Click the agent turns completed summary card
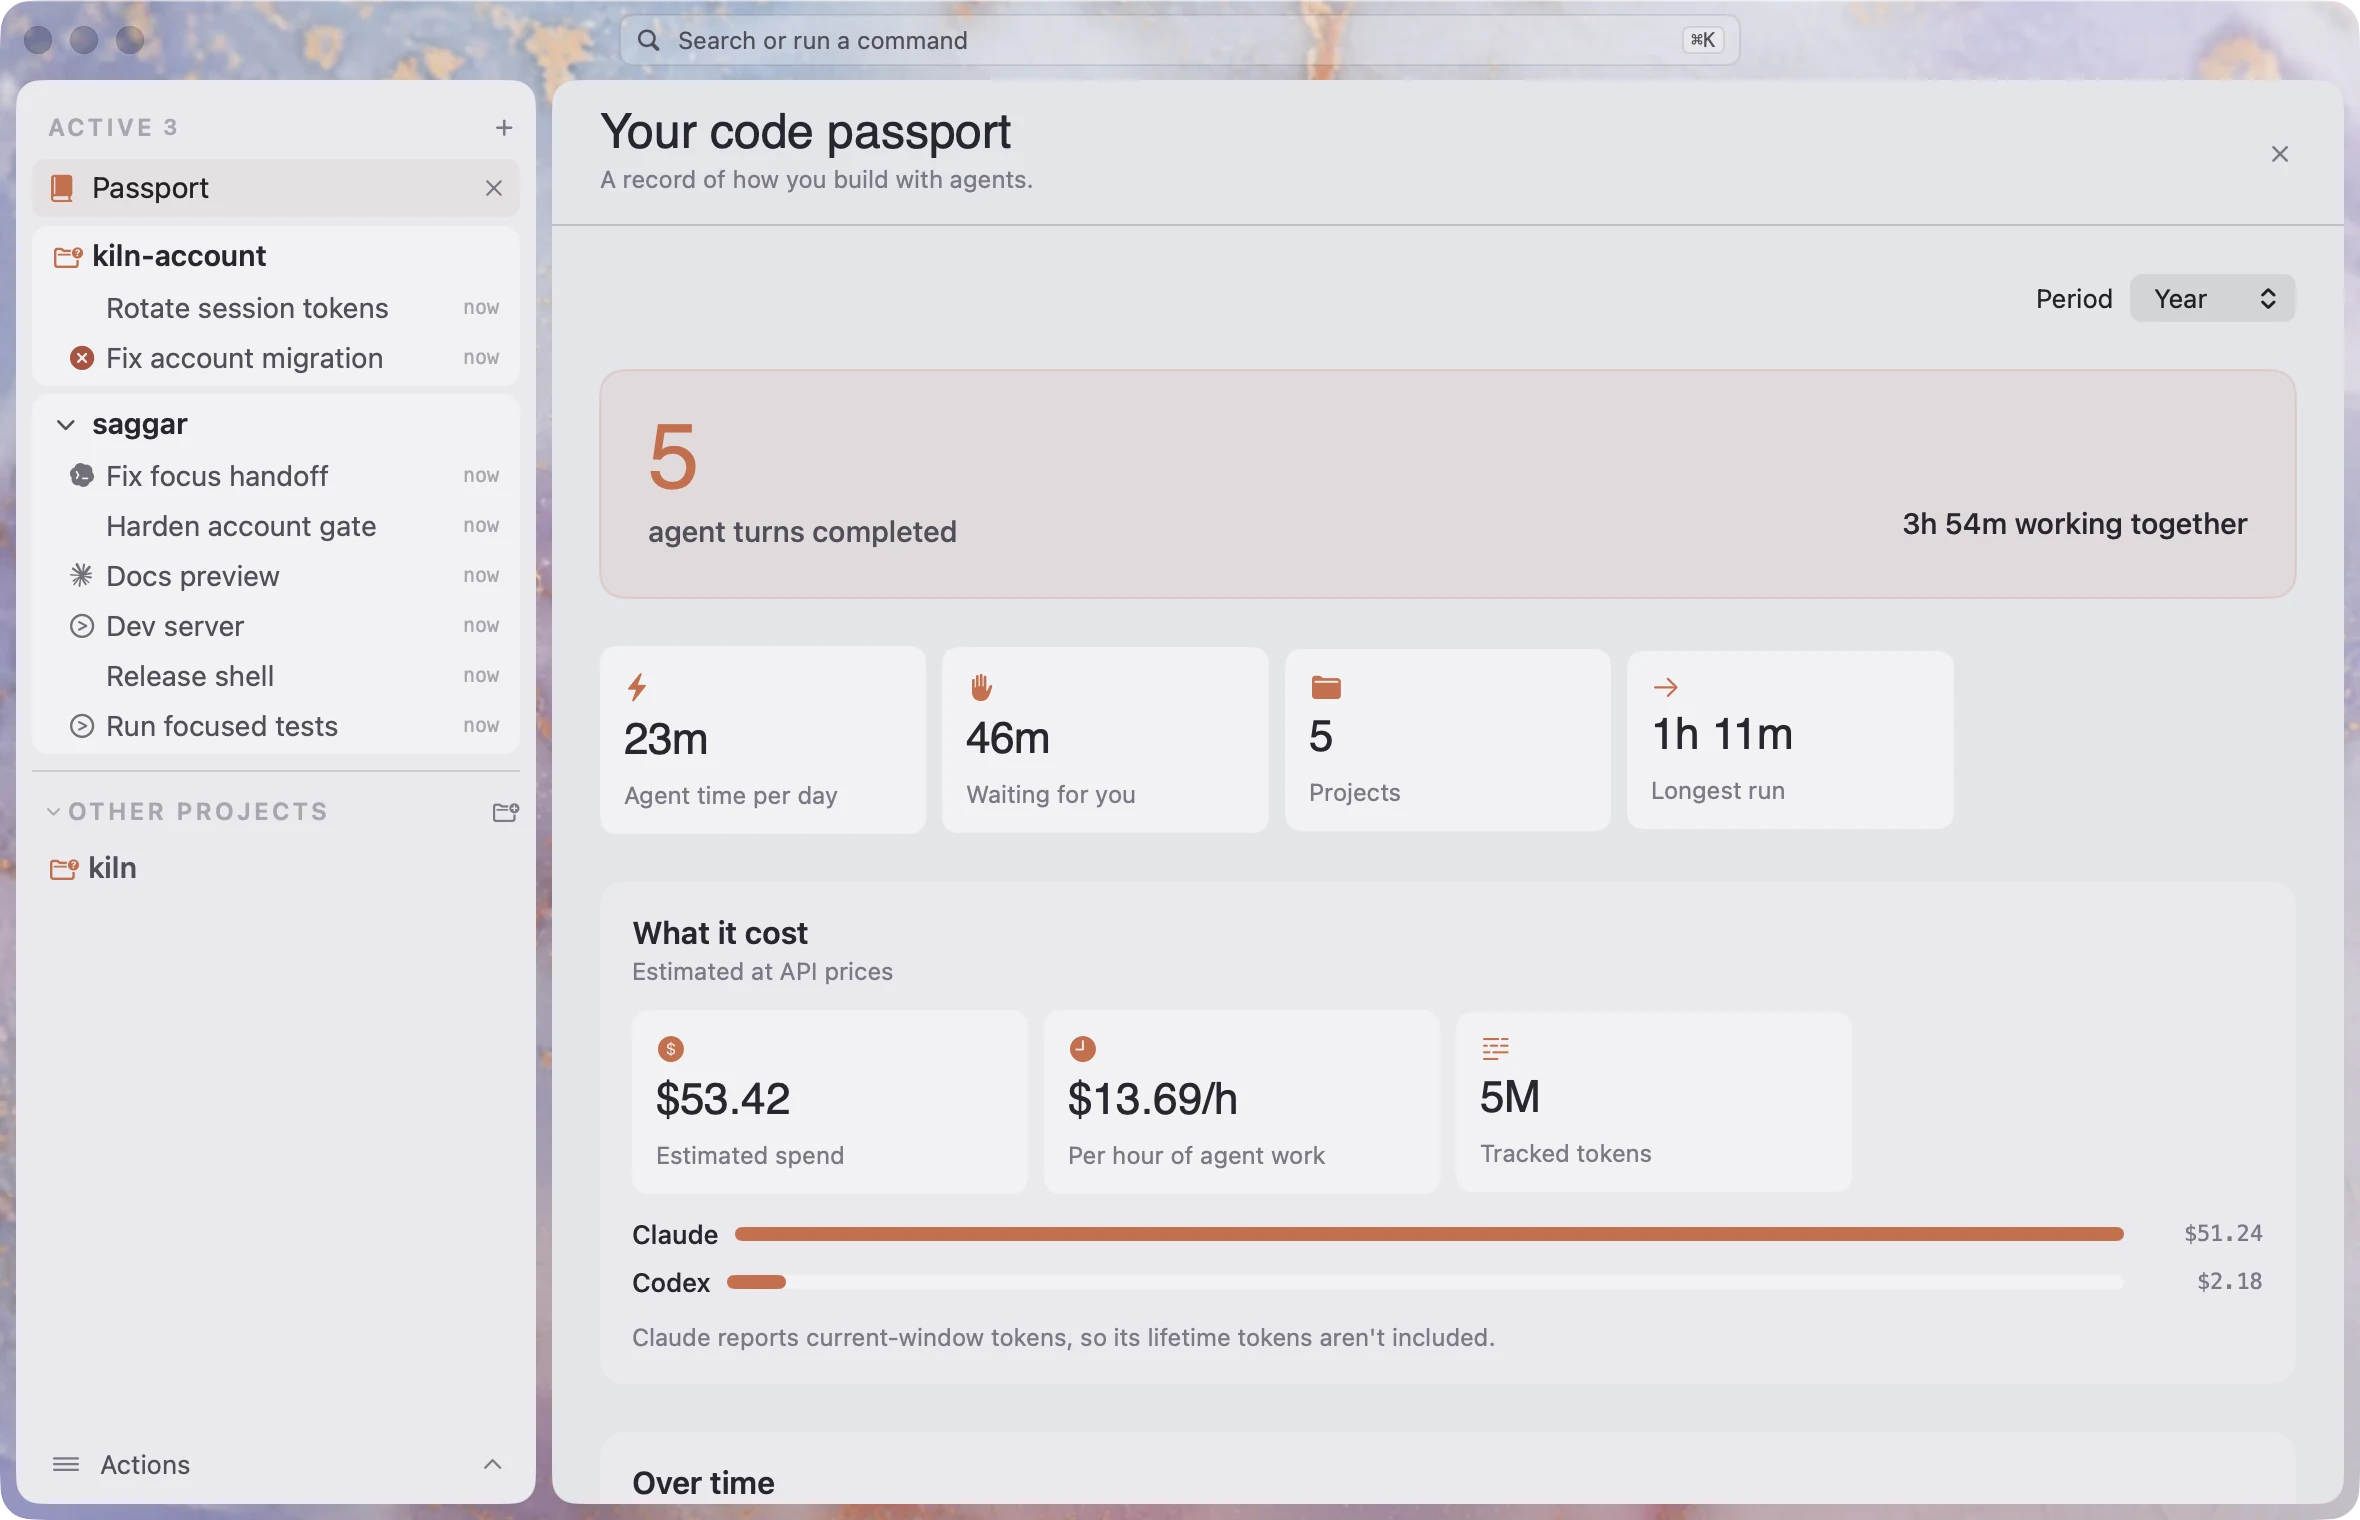2360x1520 pixels. click(x=1447, y=485)
